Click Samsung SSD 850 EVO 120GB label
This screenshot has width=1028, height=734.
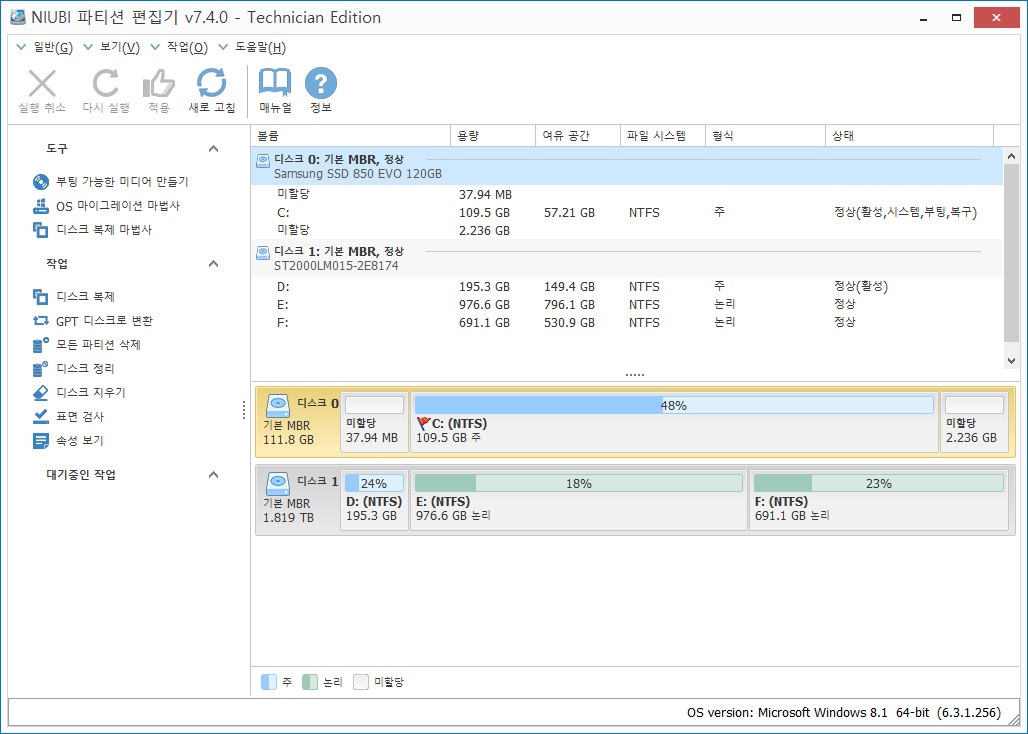tap(358, 174)
